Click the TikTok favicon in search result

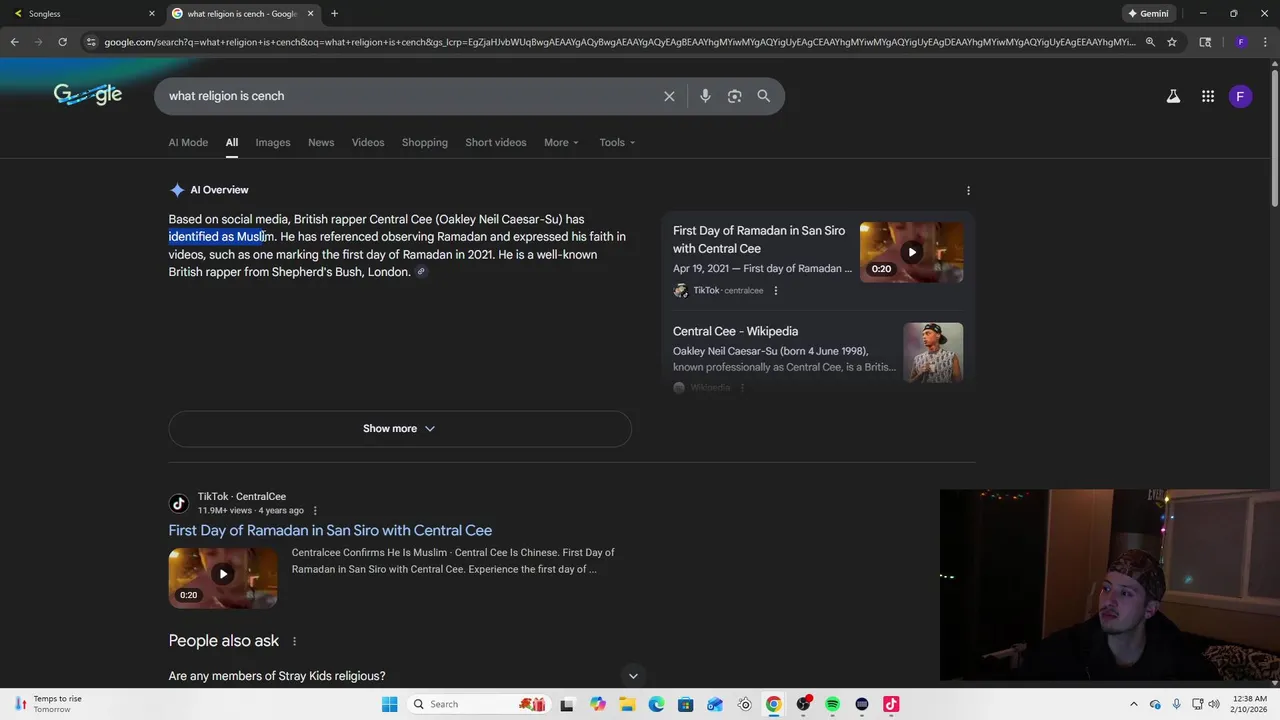coord(178,504)
